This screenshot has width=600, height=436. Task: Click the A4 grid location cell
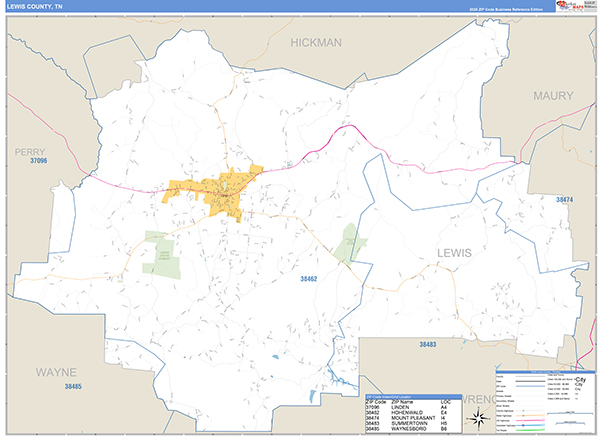click(x=444, y=407)
